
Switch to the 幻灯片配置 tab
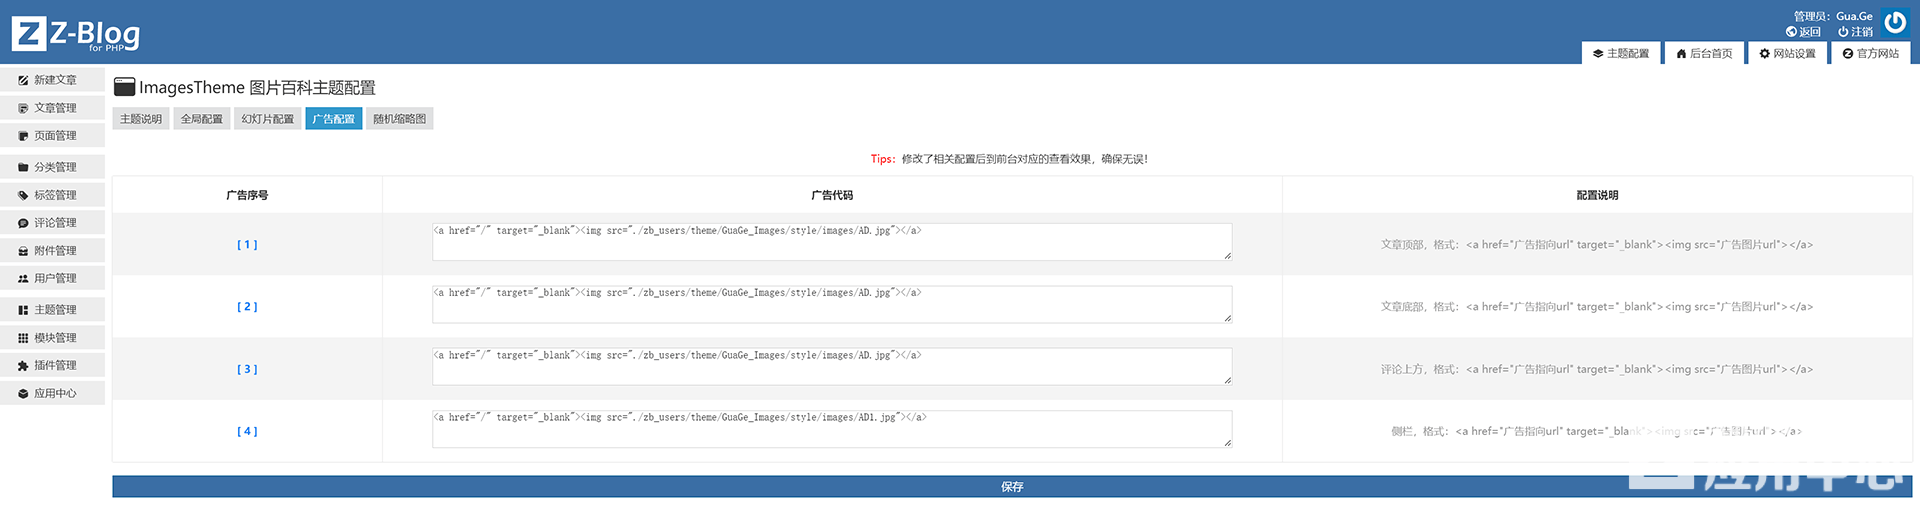coord(268,119)
